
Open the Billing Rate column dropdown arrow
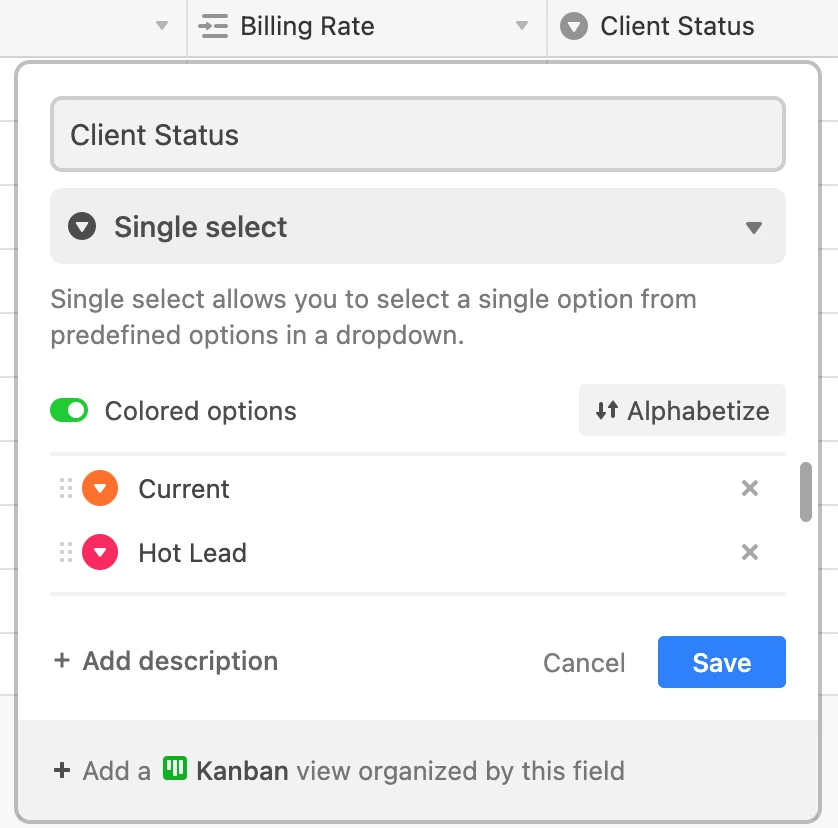click(521, 27)
